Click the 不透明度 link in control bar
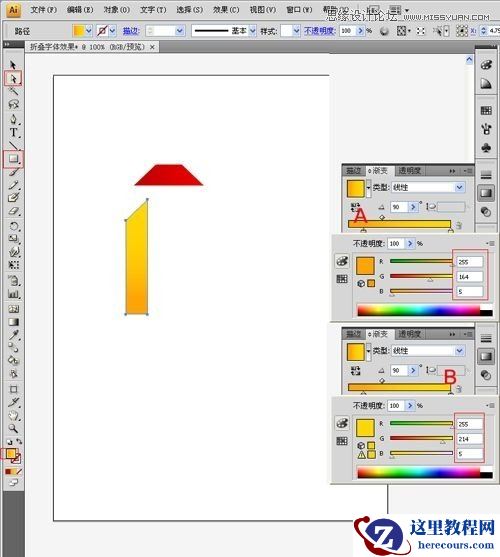The width and height of the screenshot is (500, 557). point(320,31)
